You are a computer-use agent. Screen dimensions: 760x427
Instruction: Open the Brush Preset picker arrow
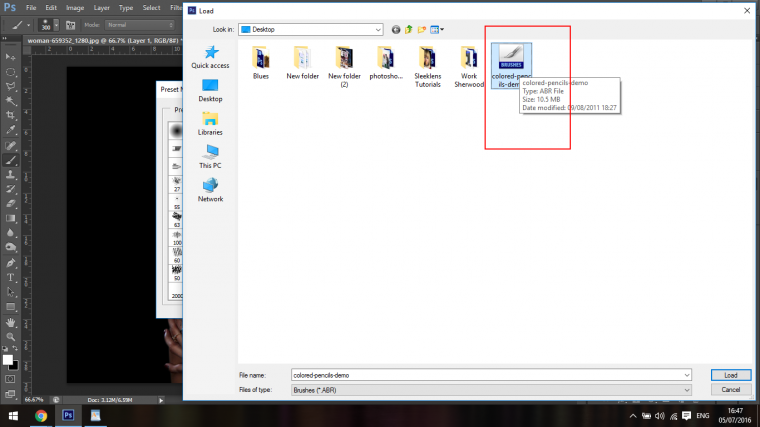56,25
